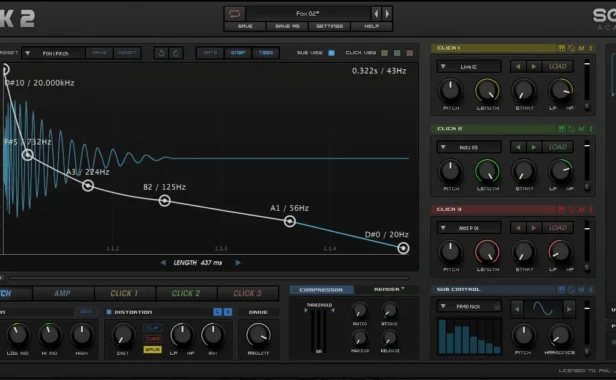The image size is (616, 380).
Task: Load the next sample in Click 3
Action: pos(534,228)
